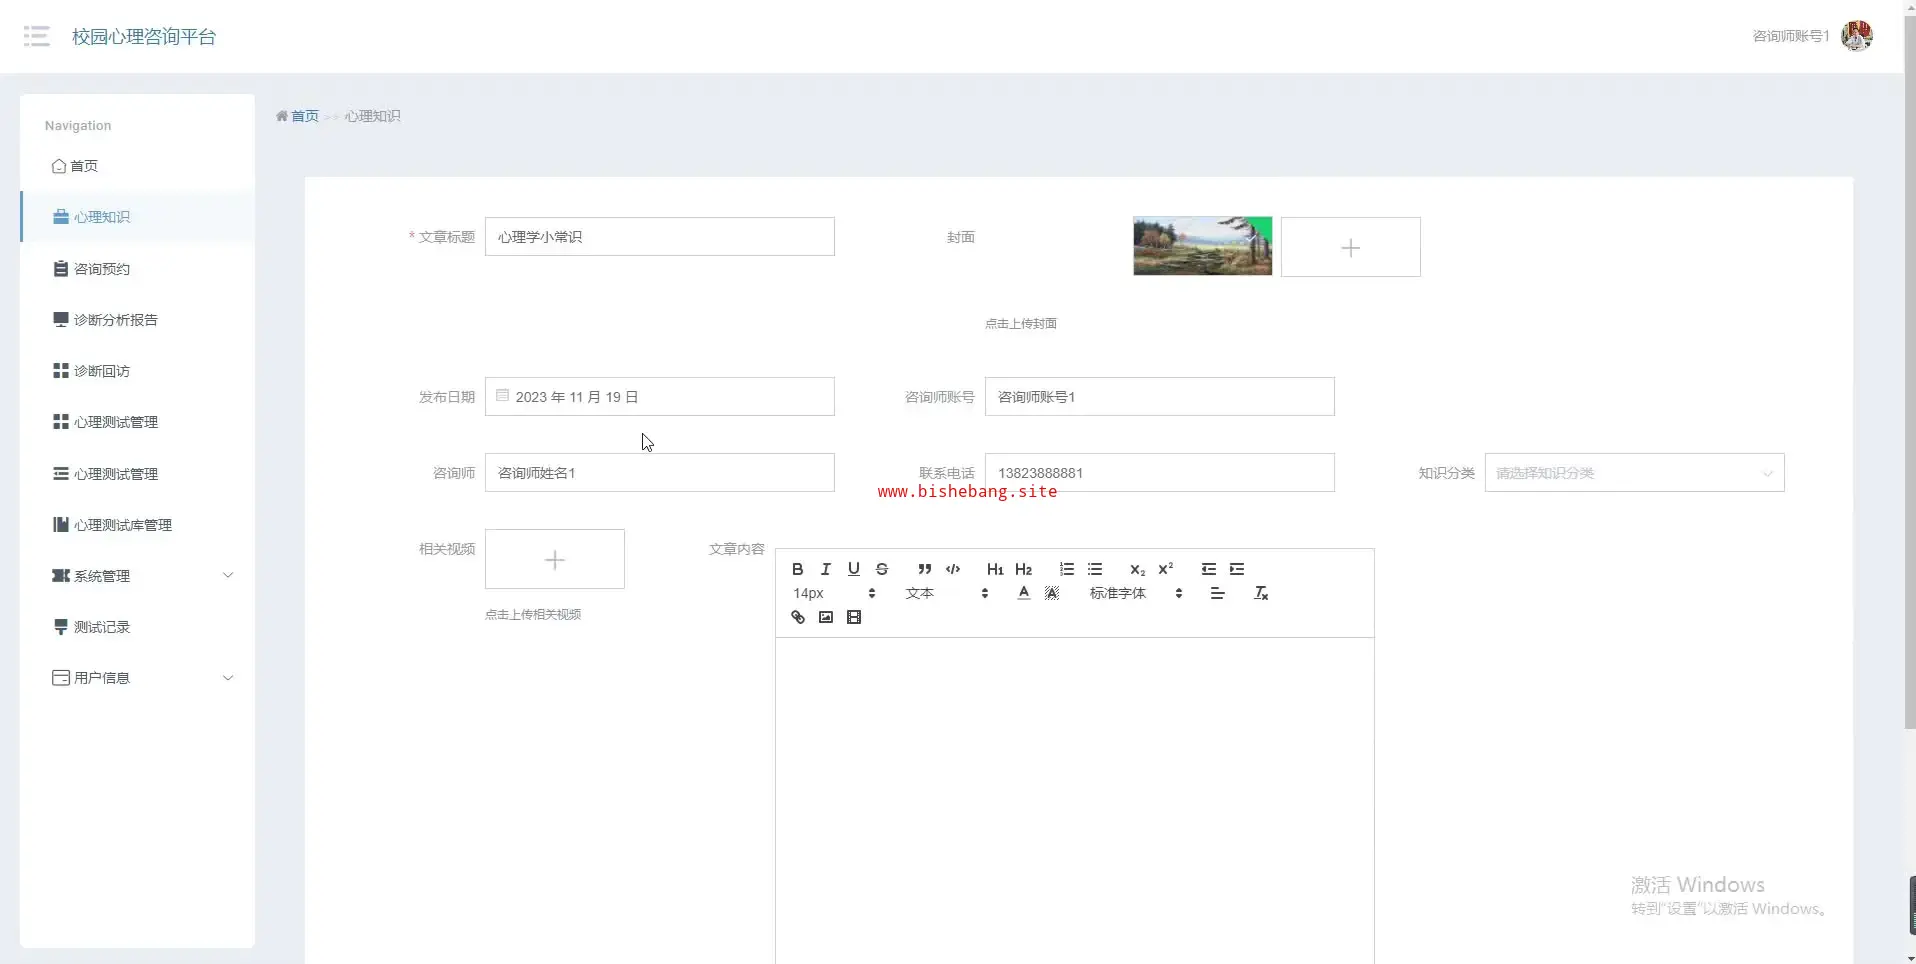Increase indent in the editor

pos(1237,569)
